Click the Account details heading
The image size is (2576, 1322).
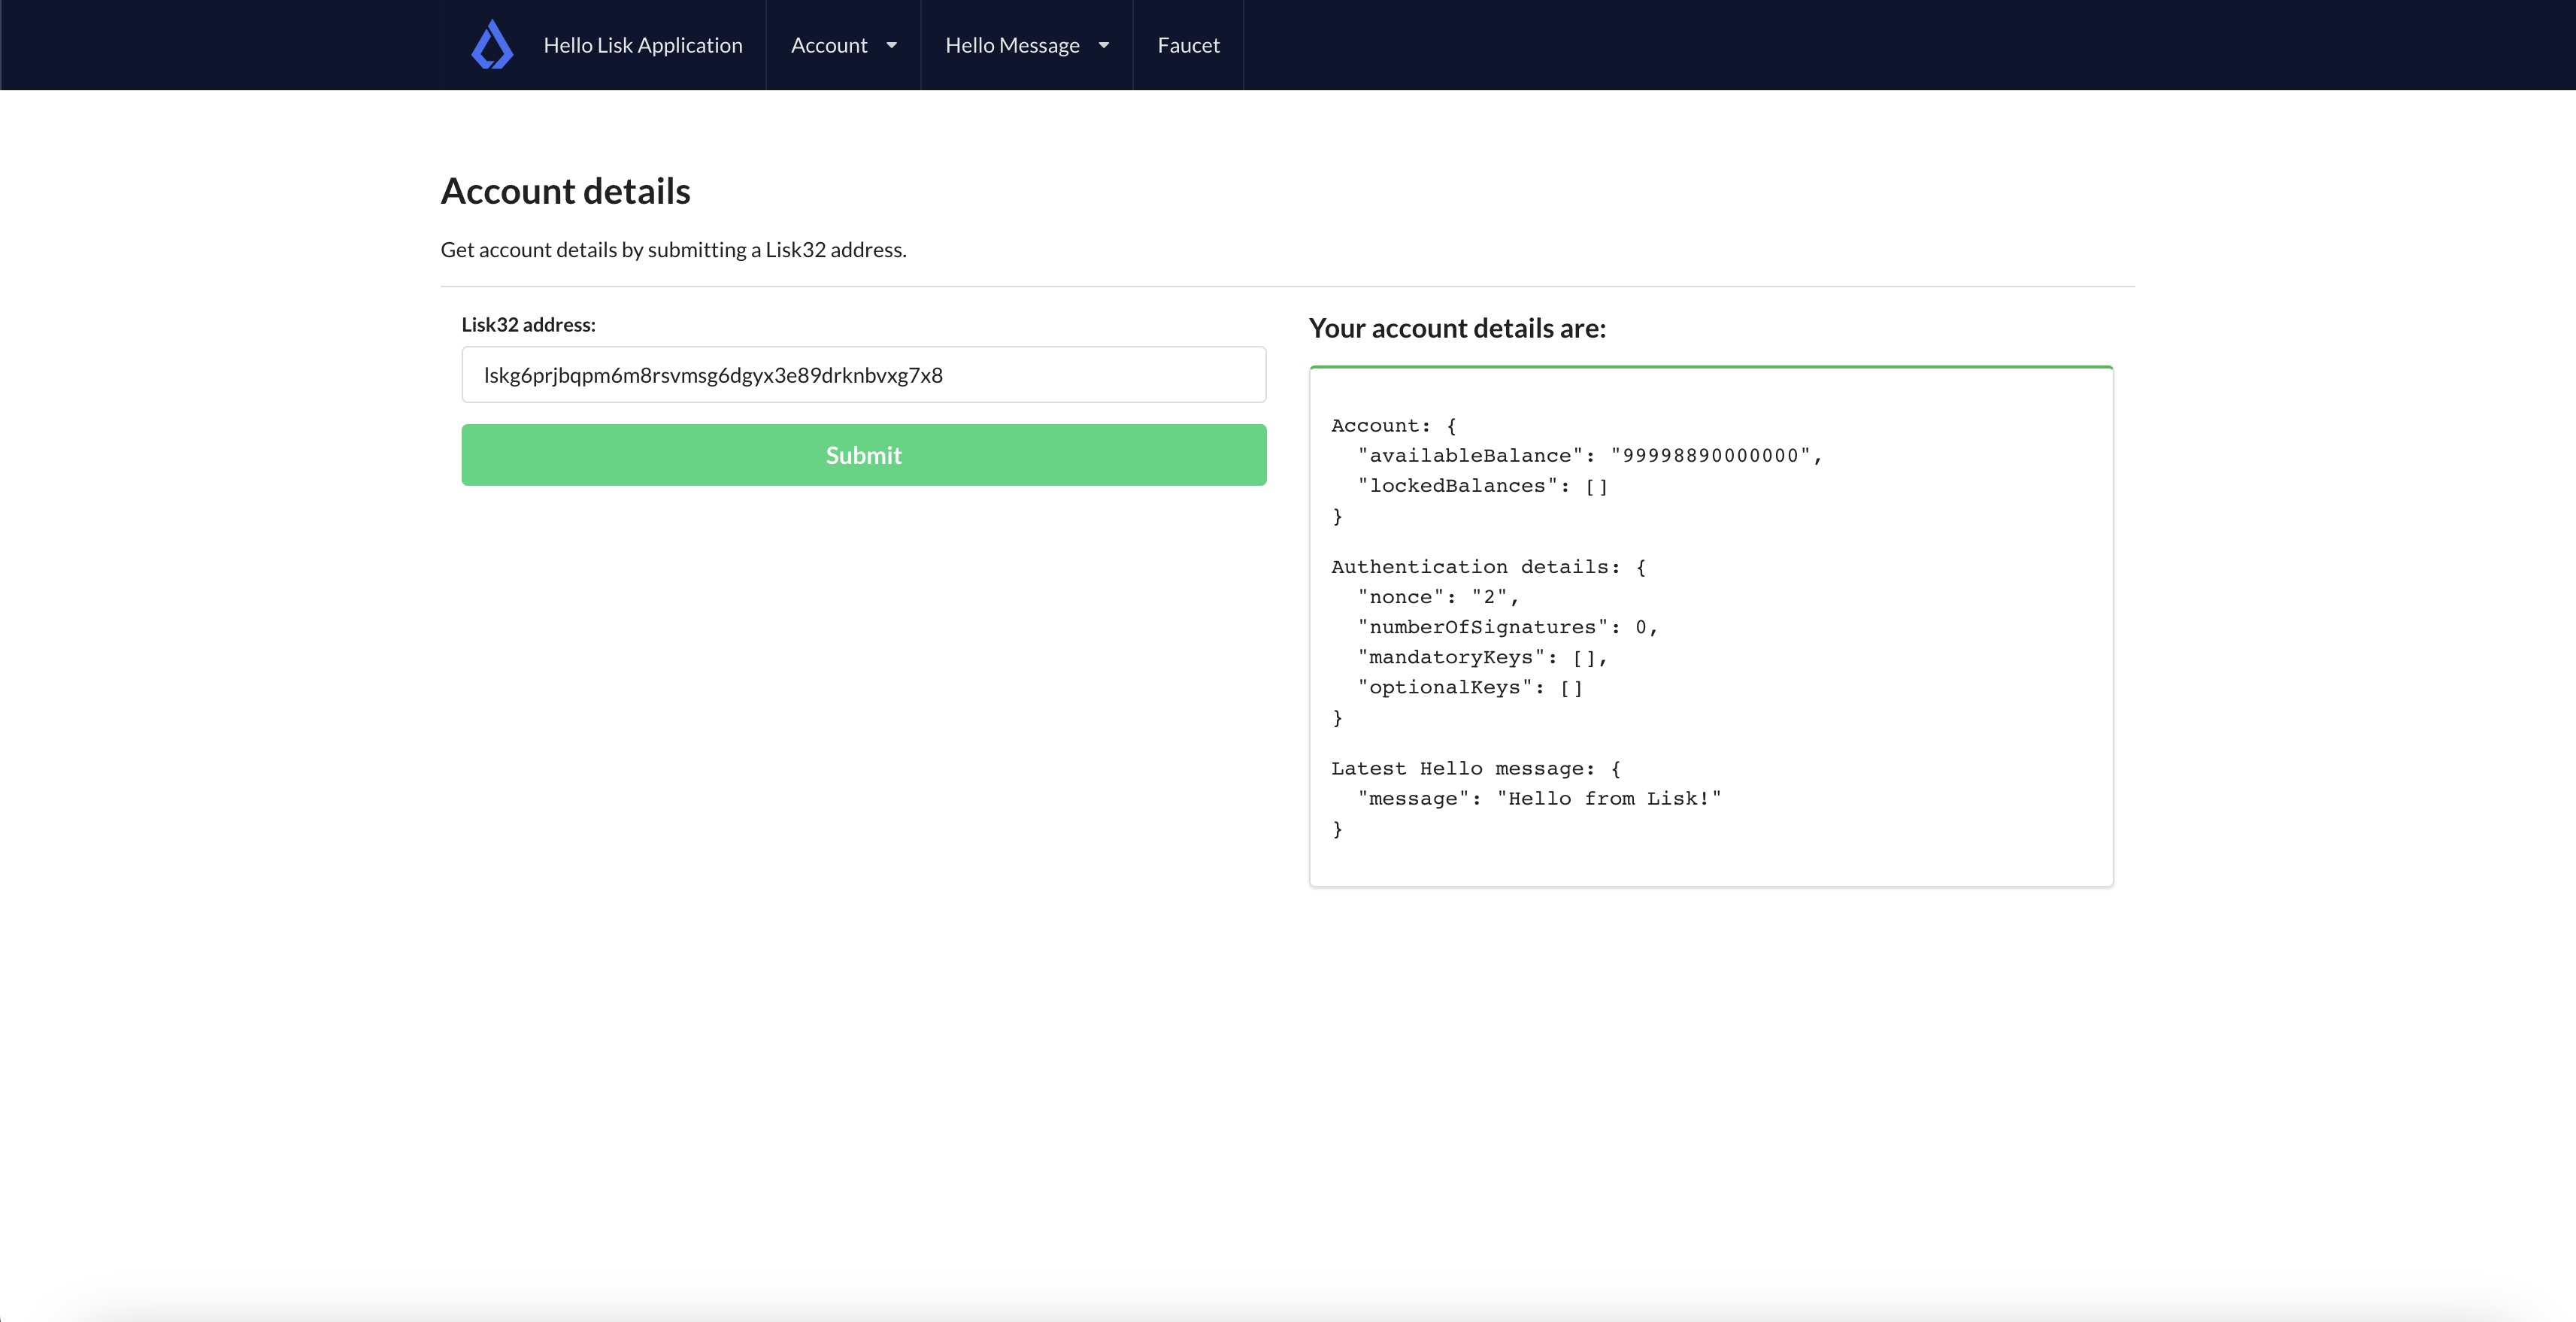click(x=565, y=191)
